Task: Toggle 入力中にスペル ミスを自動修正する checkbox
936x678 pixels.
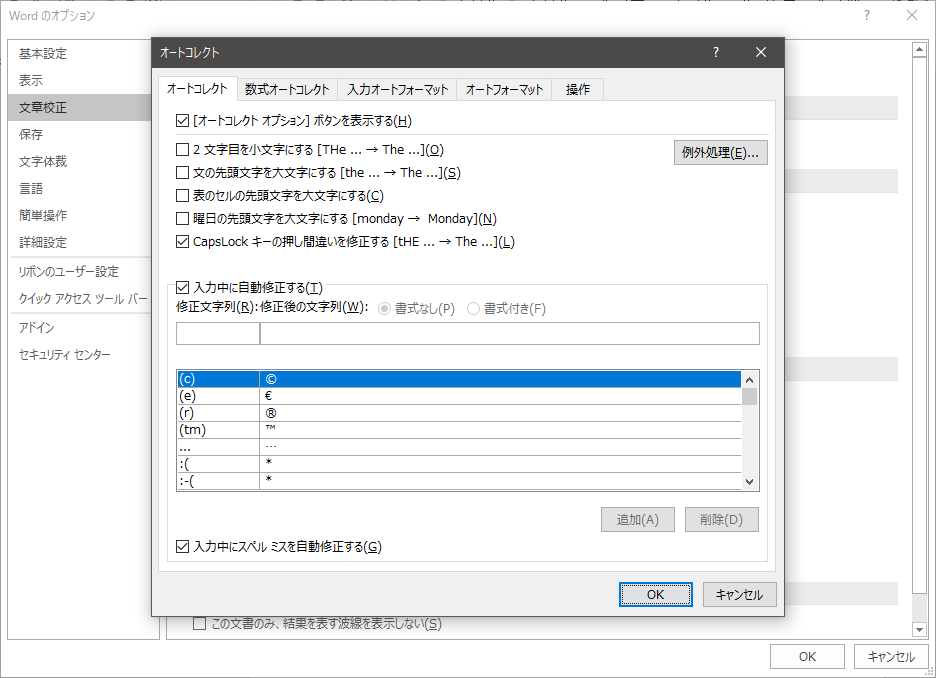Action: (183, 546)
